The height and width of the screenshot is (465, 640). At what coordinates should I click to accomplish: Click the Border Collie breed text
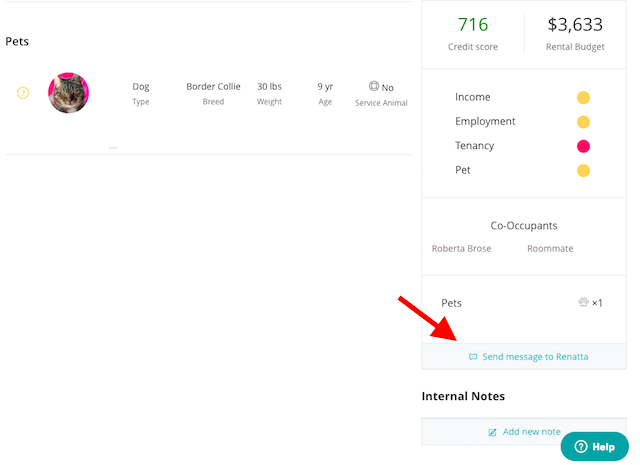214,87
